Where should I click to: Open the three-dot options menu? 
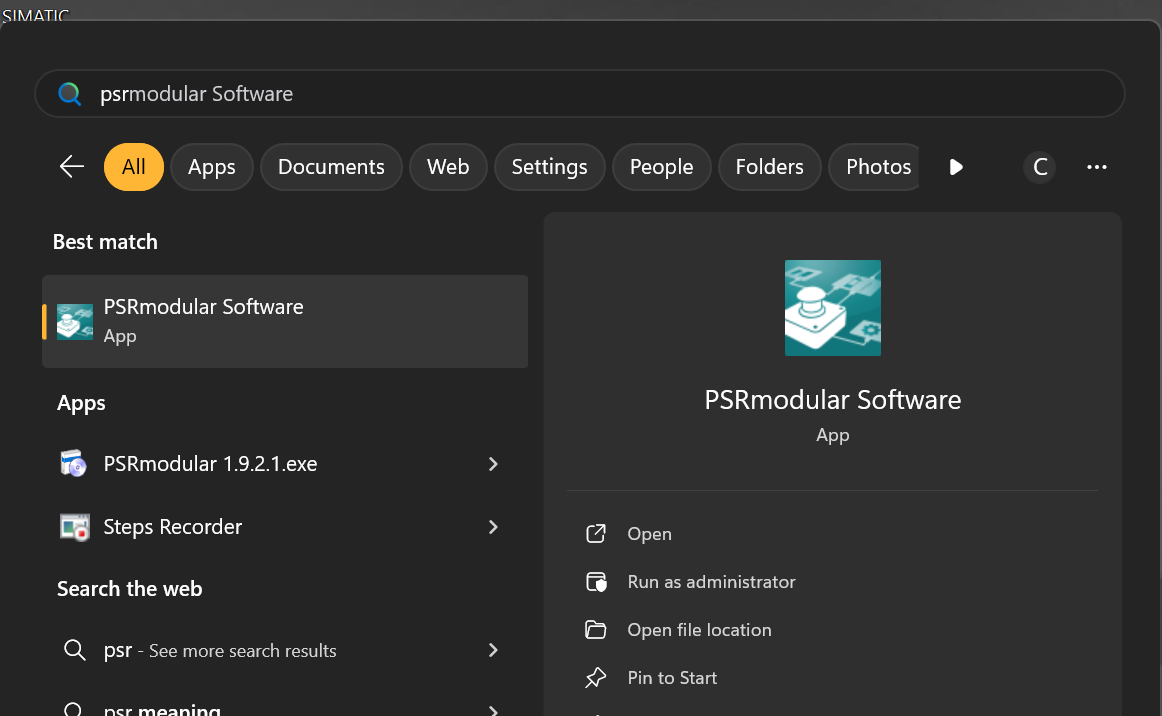pos(1097,167)
